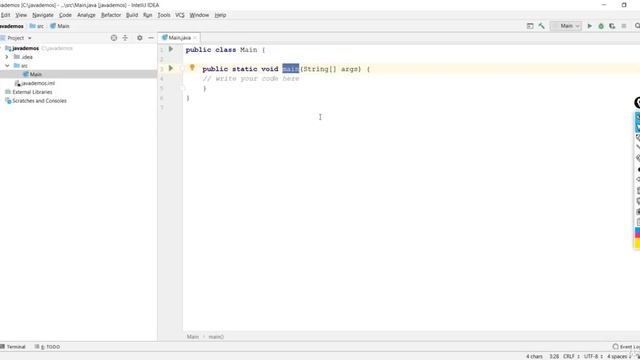Open the Tools menu
The width and height of the screenshot is (640, 360).
point(164,15)
